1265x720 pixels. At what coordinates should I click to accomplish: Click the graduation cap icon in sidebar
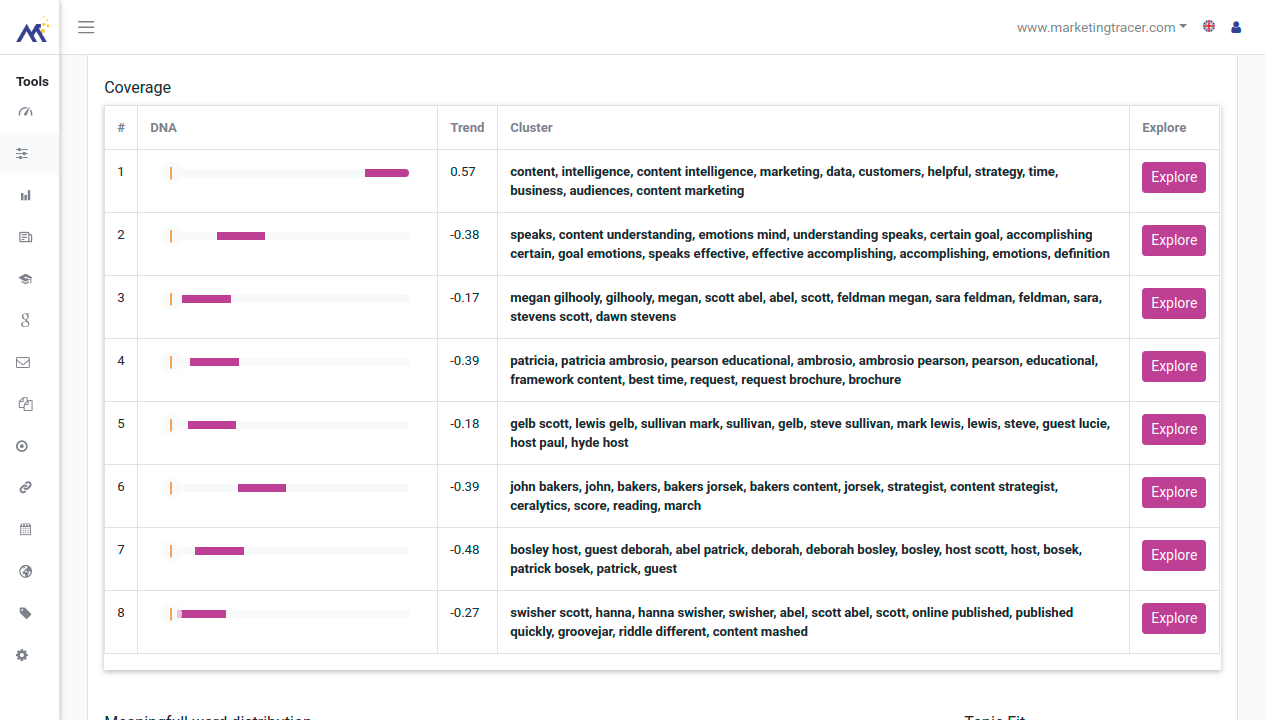click(x=25, y=279)
